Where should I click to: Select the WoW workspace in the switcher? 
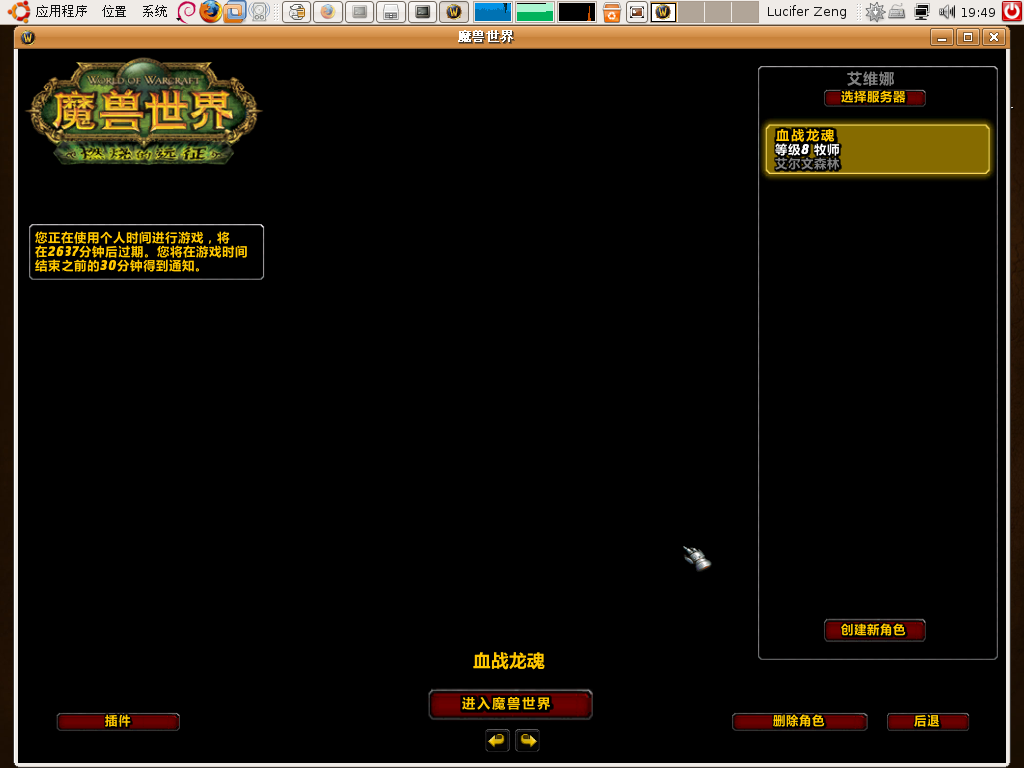pyautogui.click(x=664, y=12)
